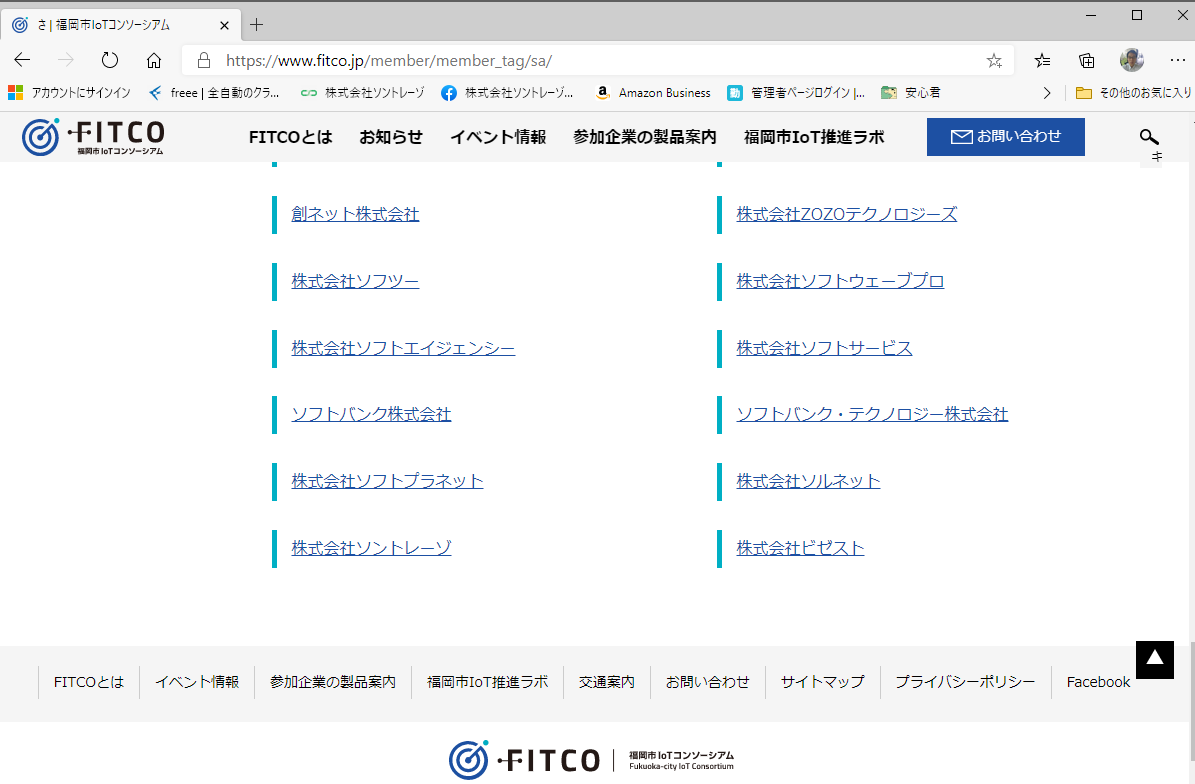Open お知らせ menu item

(x=391, y=137)
